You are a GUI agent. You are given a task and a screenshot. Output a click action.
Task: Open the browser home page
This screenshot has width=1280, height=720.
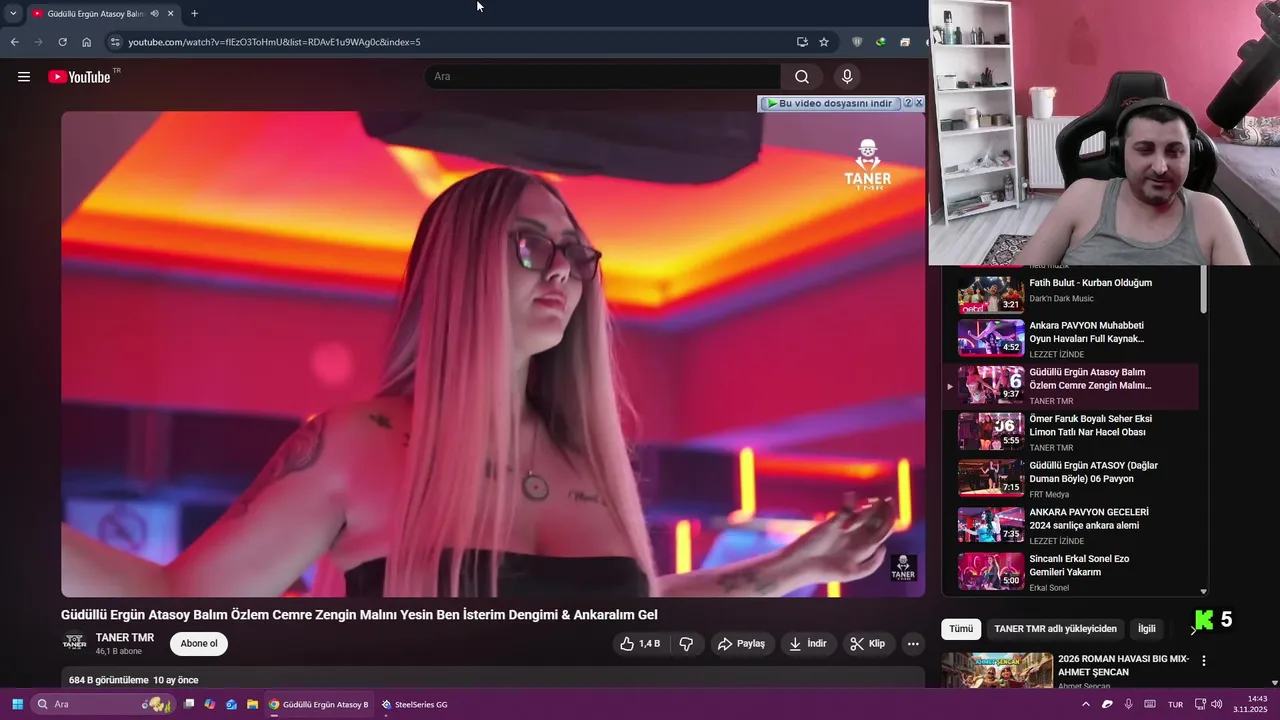87,42
